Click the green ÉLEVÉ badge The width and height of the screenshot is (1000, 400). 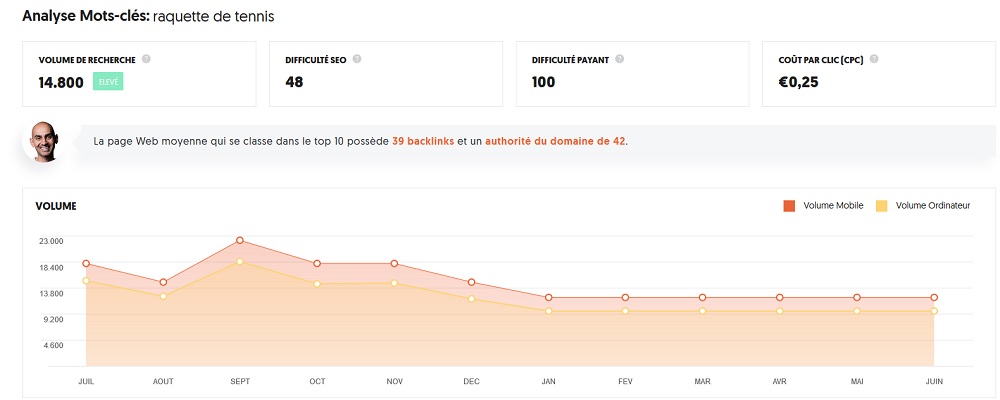click(108, 82)
